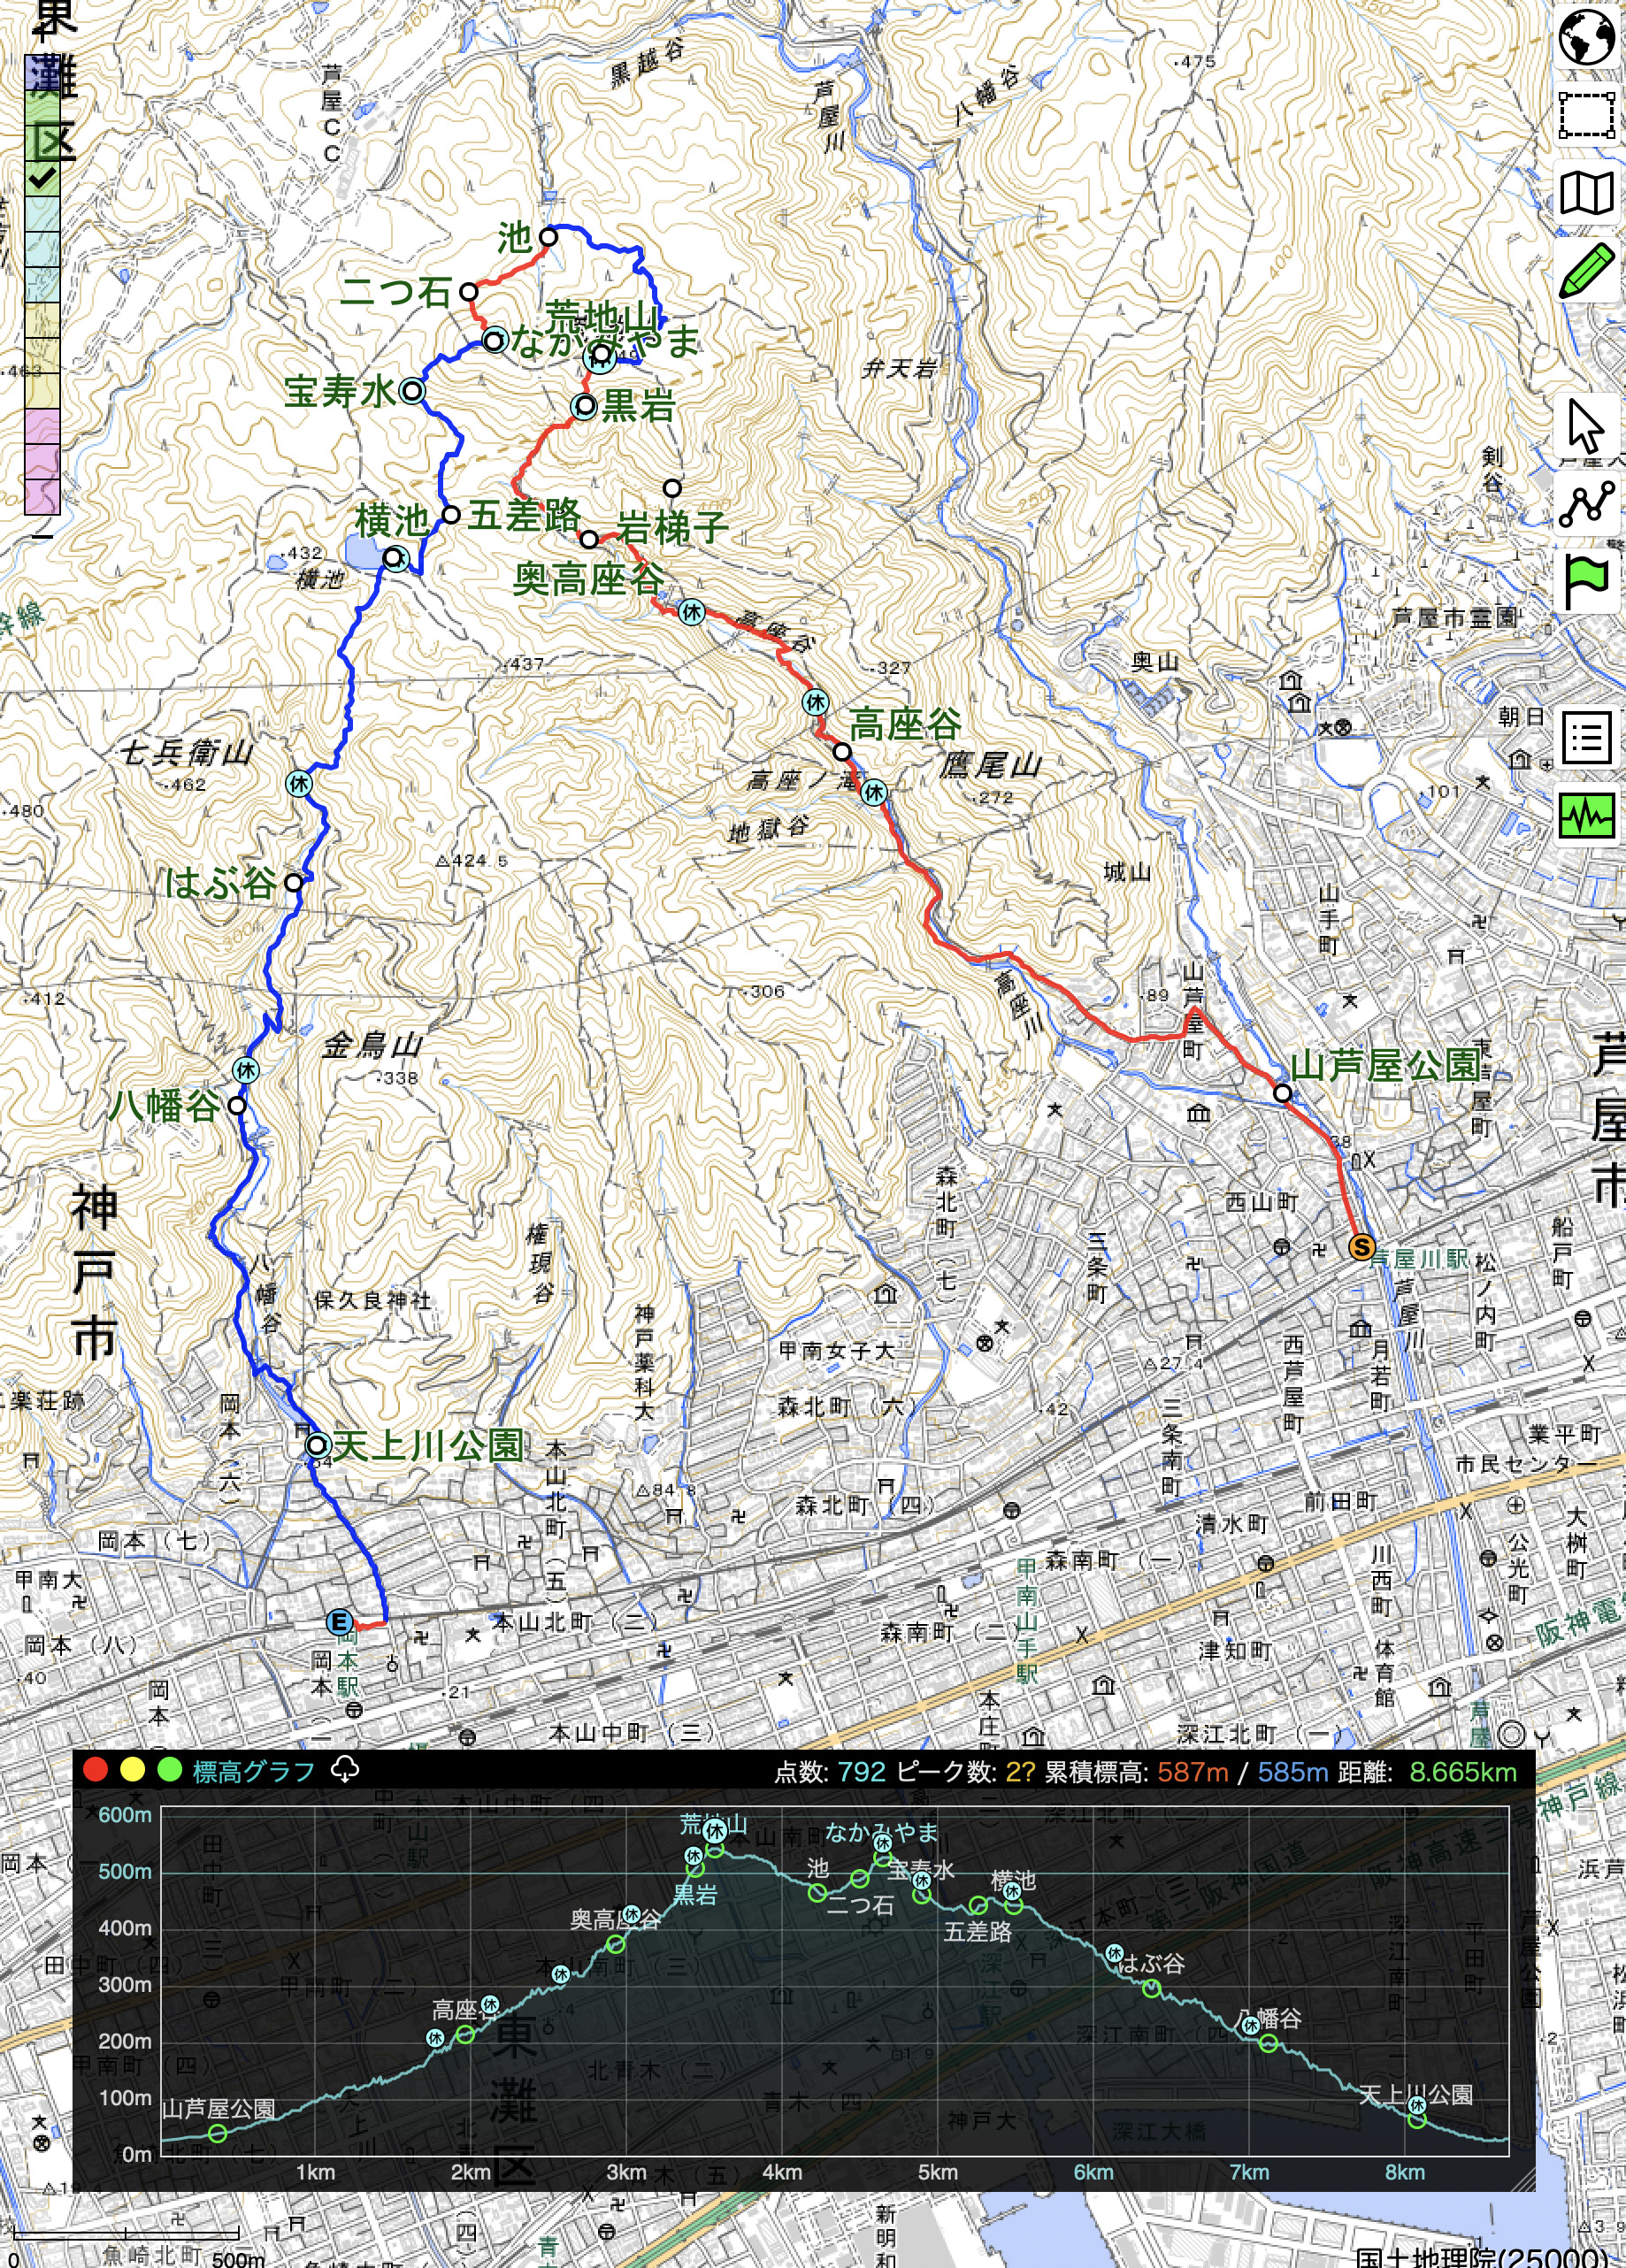1626x2268 pixels.
Task: Click the cloud download icon beside 標高グラフ
Action: (x=345, y=1770)
